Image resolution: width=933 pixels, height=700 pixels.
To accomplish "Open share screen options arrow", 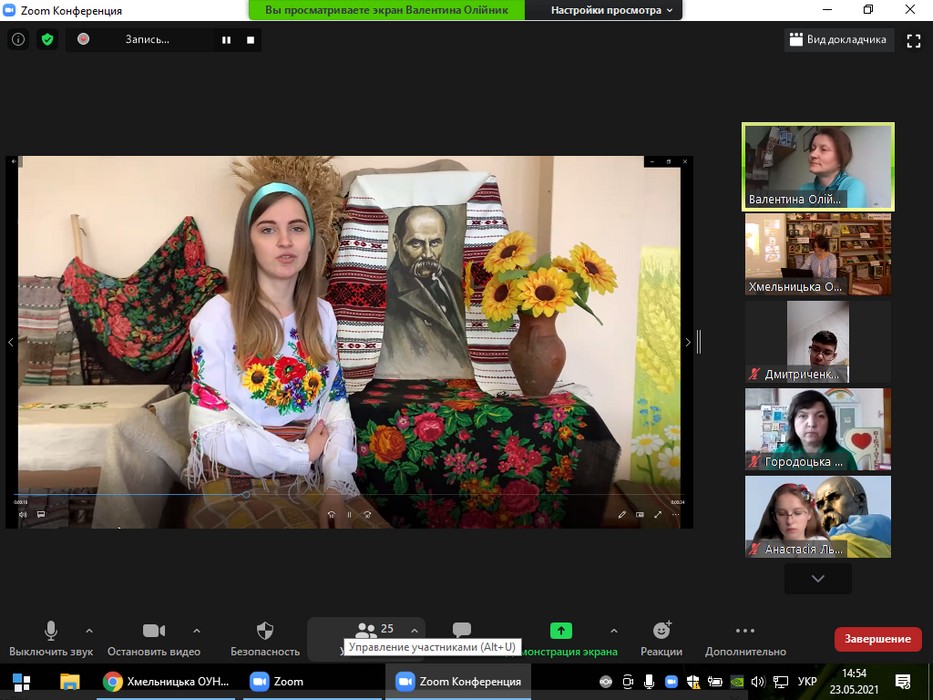I will coord(614,630).
